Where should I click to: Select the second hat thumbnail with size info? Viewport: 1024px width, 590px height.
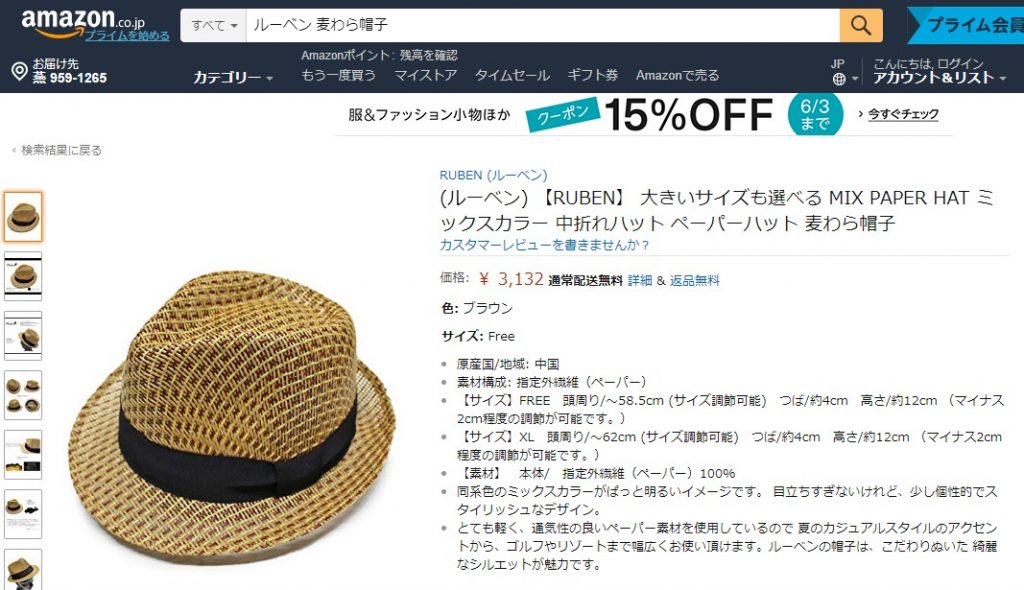[23, 276]
